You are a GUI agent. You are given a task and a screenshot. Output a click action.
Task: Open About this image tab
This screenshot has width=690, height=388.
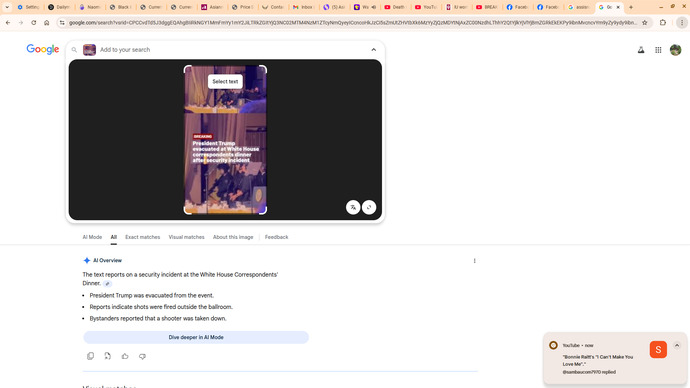[x=233, y=237]
